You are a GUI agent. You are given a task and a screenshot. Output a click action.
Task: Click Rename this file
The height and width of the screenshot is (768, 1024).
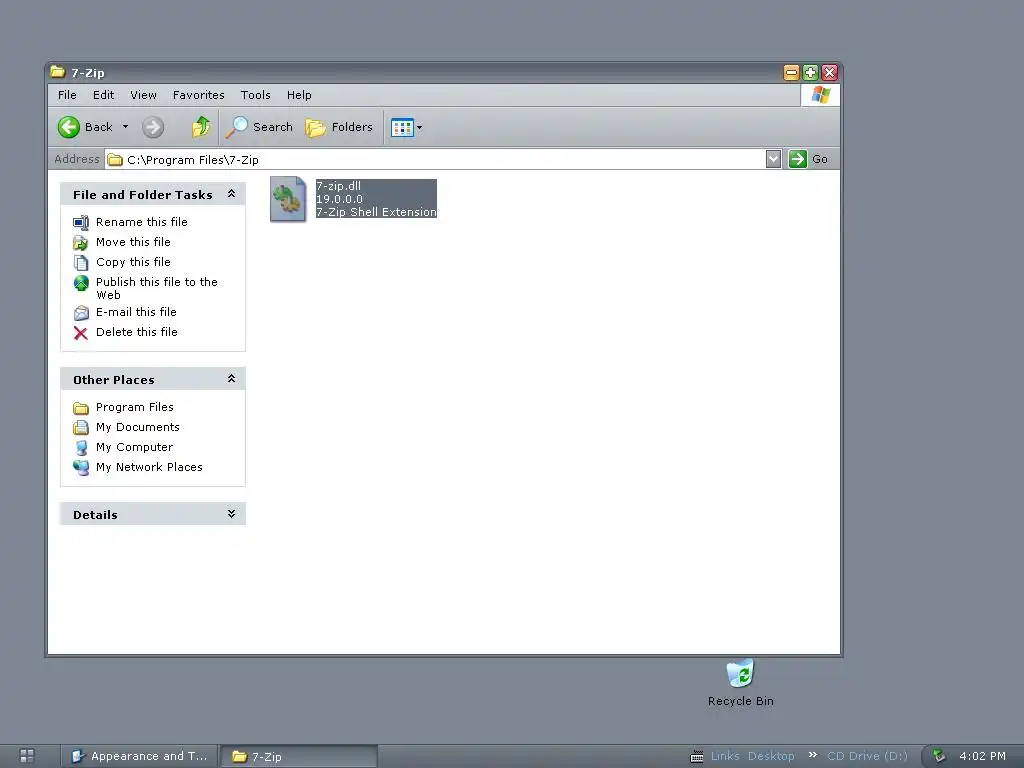point(142,222)
